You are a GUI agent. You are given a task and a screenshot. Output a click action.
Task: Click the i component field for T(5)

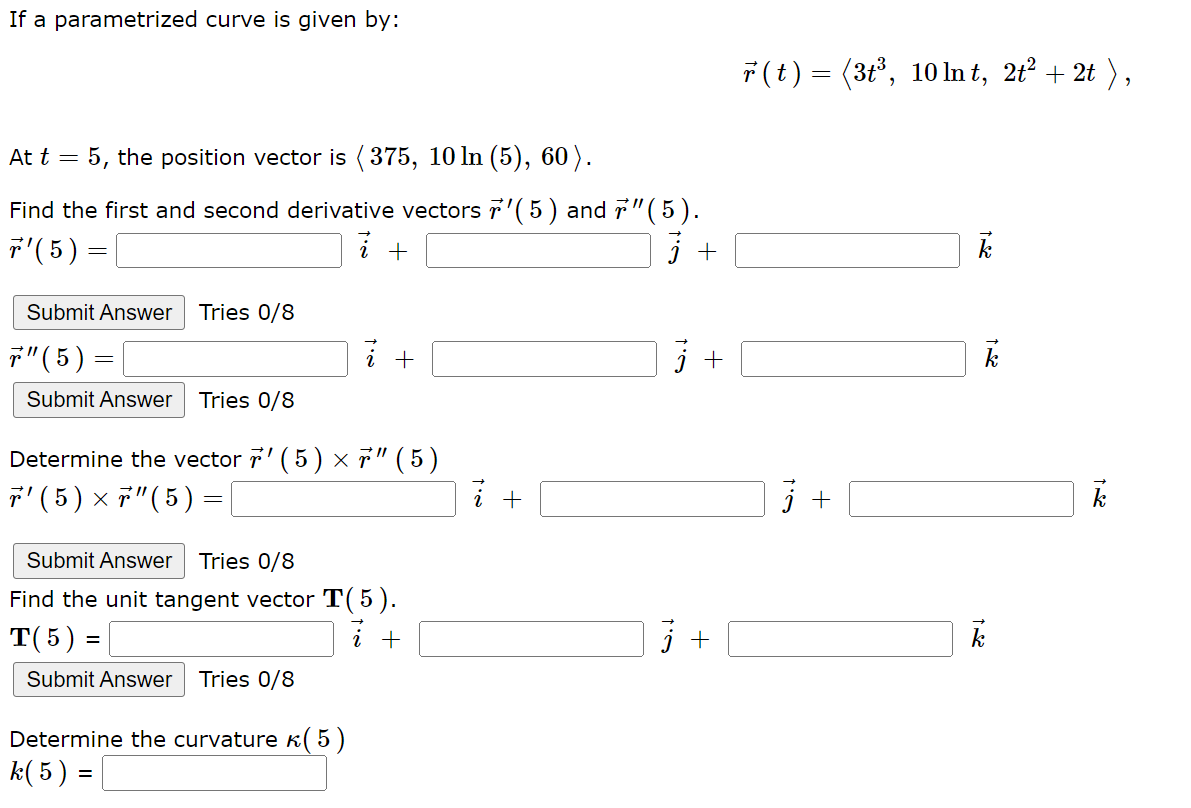tap(221, 638)
